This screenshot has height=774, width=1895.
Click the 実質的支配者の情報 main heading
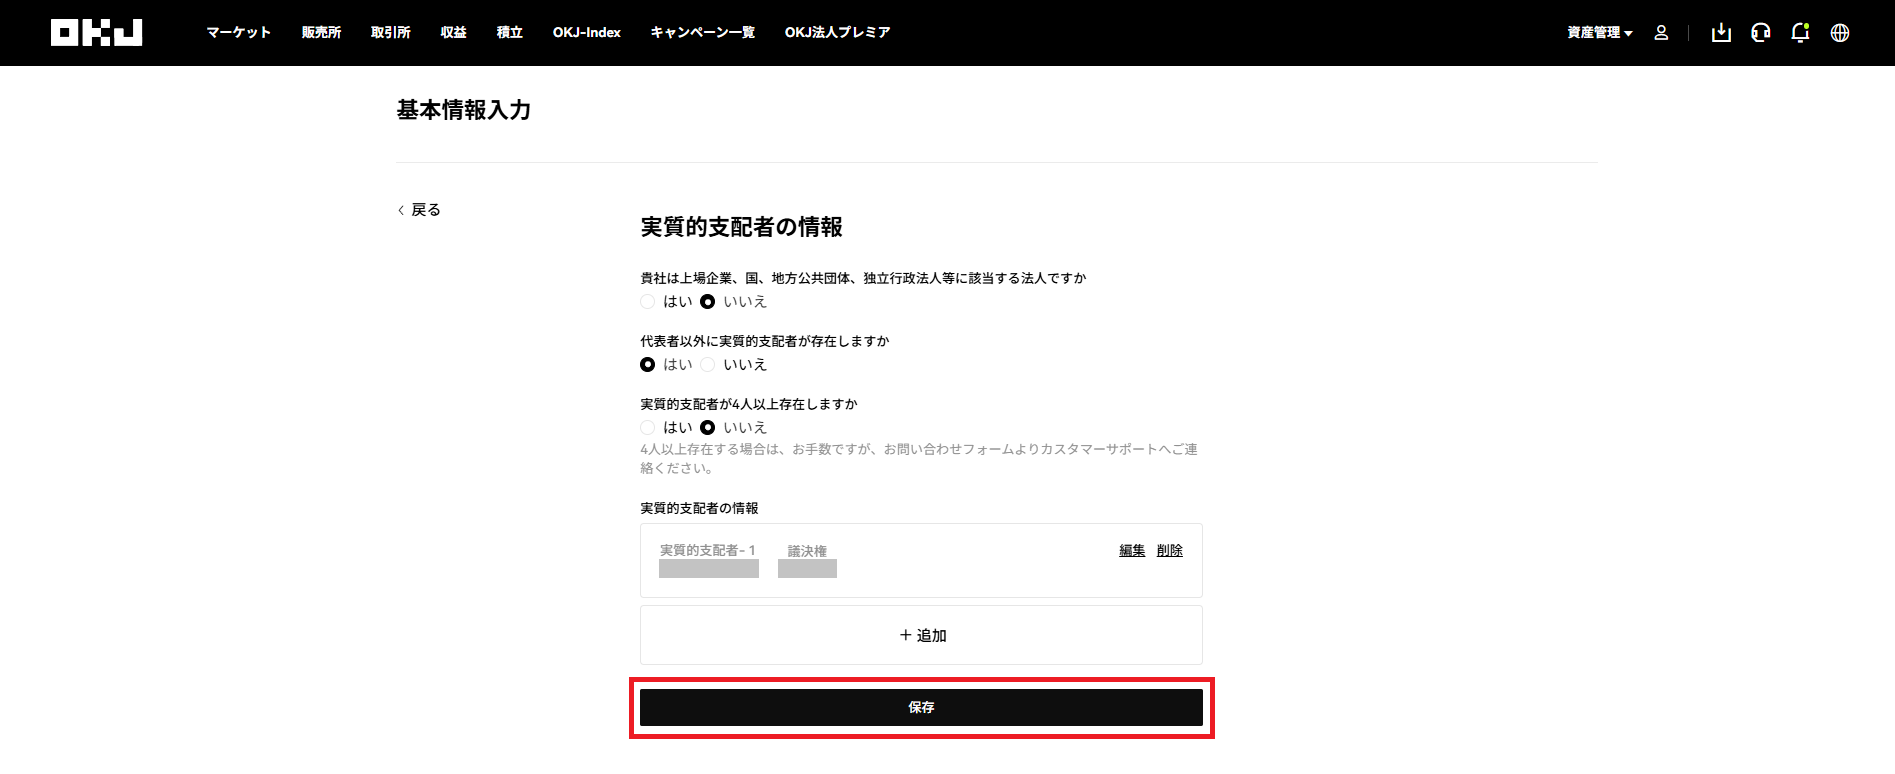click(x=742, y=227)
